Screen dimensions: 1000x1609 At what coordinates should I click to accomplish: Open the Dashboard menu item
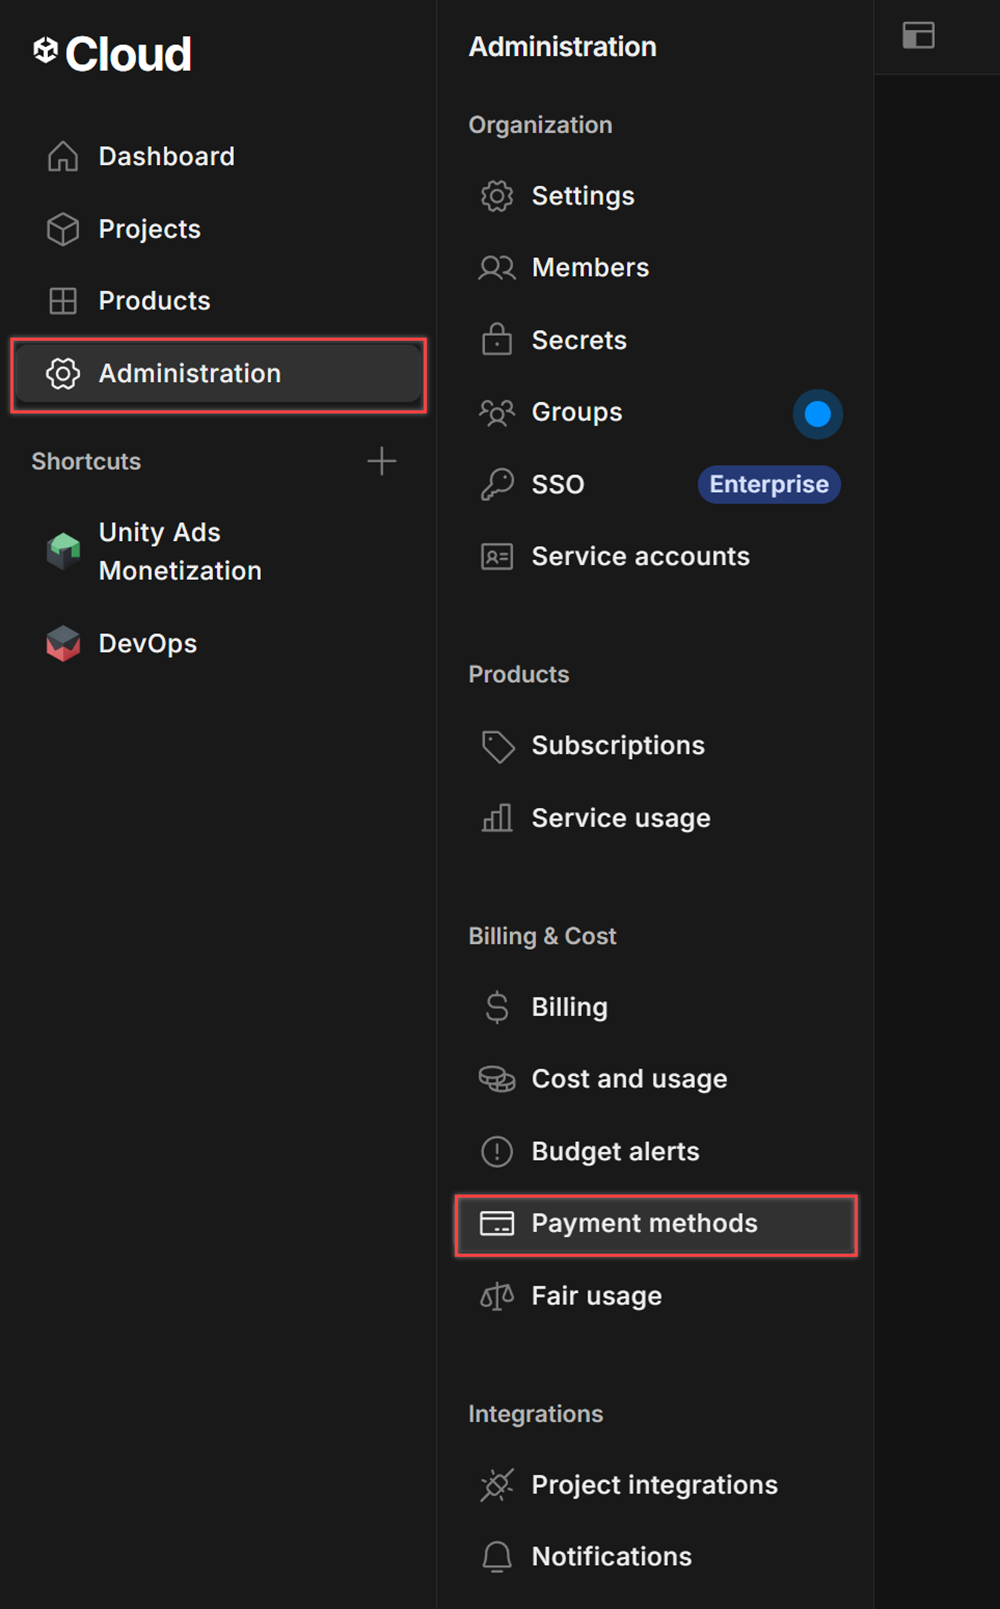(x=218, y=156)
